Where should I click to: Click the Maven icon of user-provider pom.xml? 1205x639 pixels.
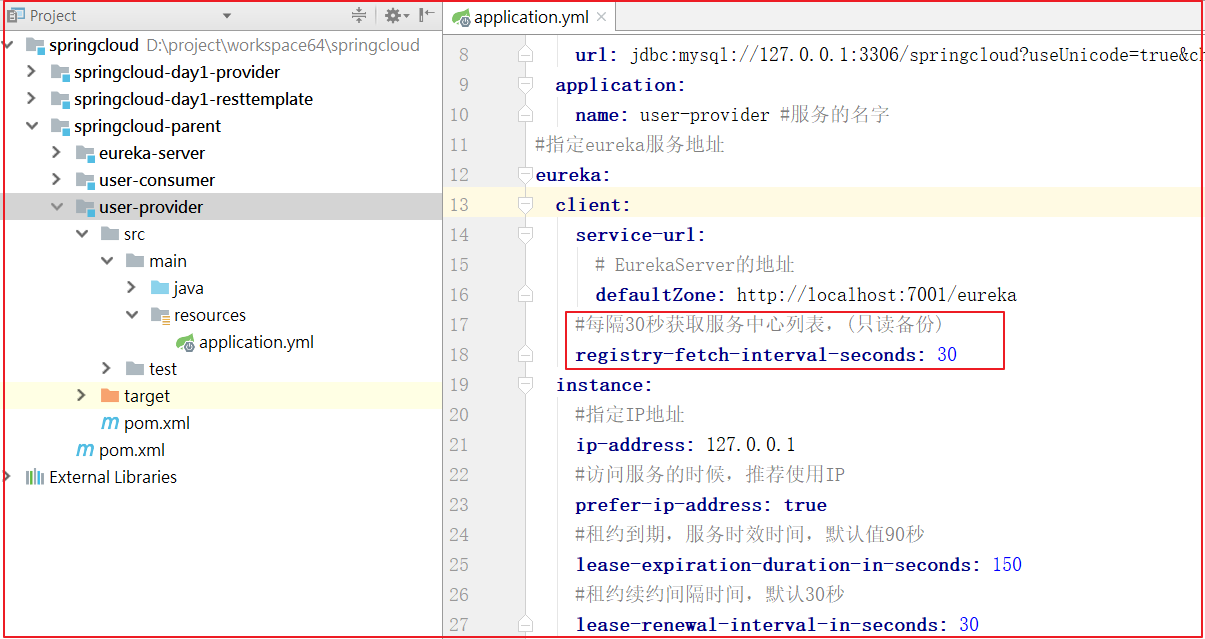110,423
